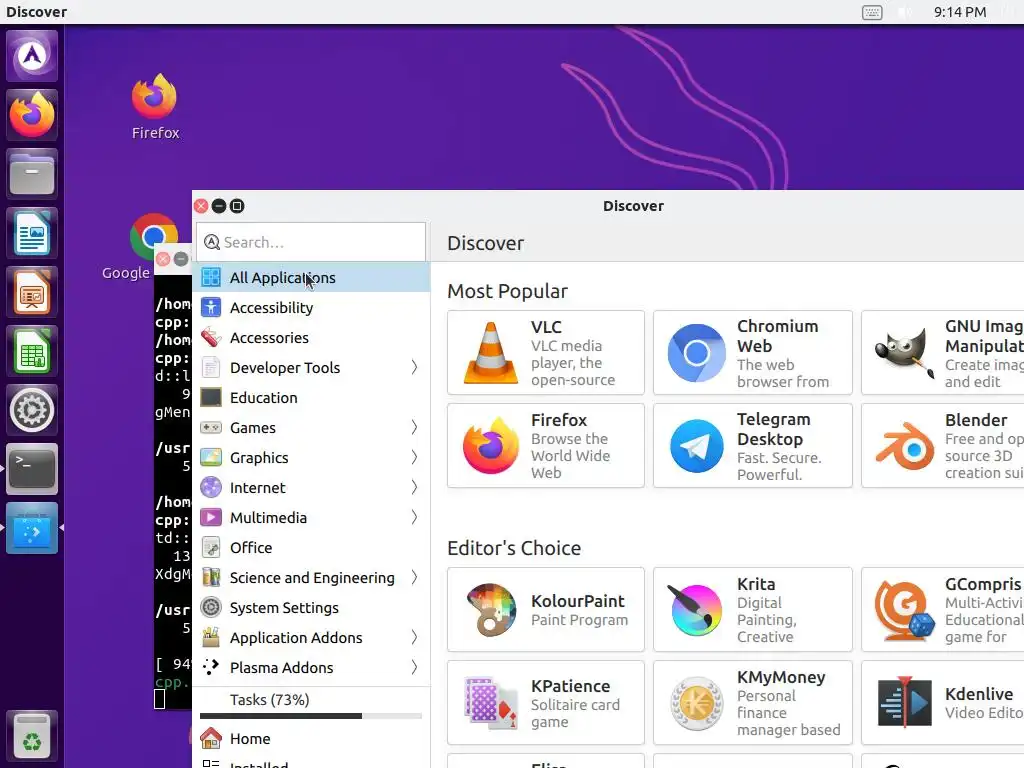The width and height of the screenshot is (1024, 768).
Task: Open the Chromium Web app card
Action: 752,353
